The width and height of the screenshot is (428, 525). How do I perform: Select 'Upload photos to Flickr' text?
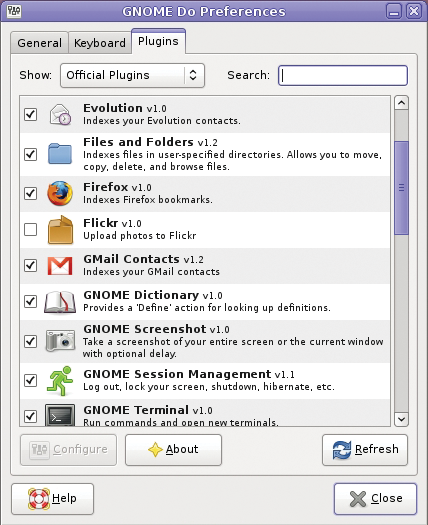[x=140, y=236]
